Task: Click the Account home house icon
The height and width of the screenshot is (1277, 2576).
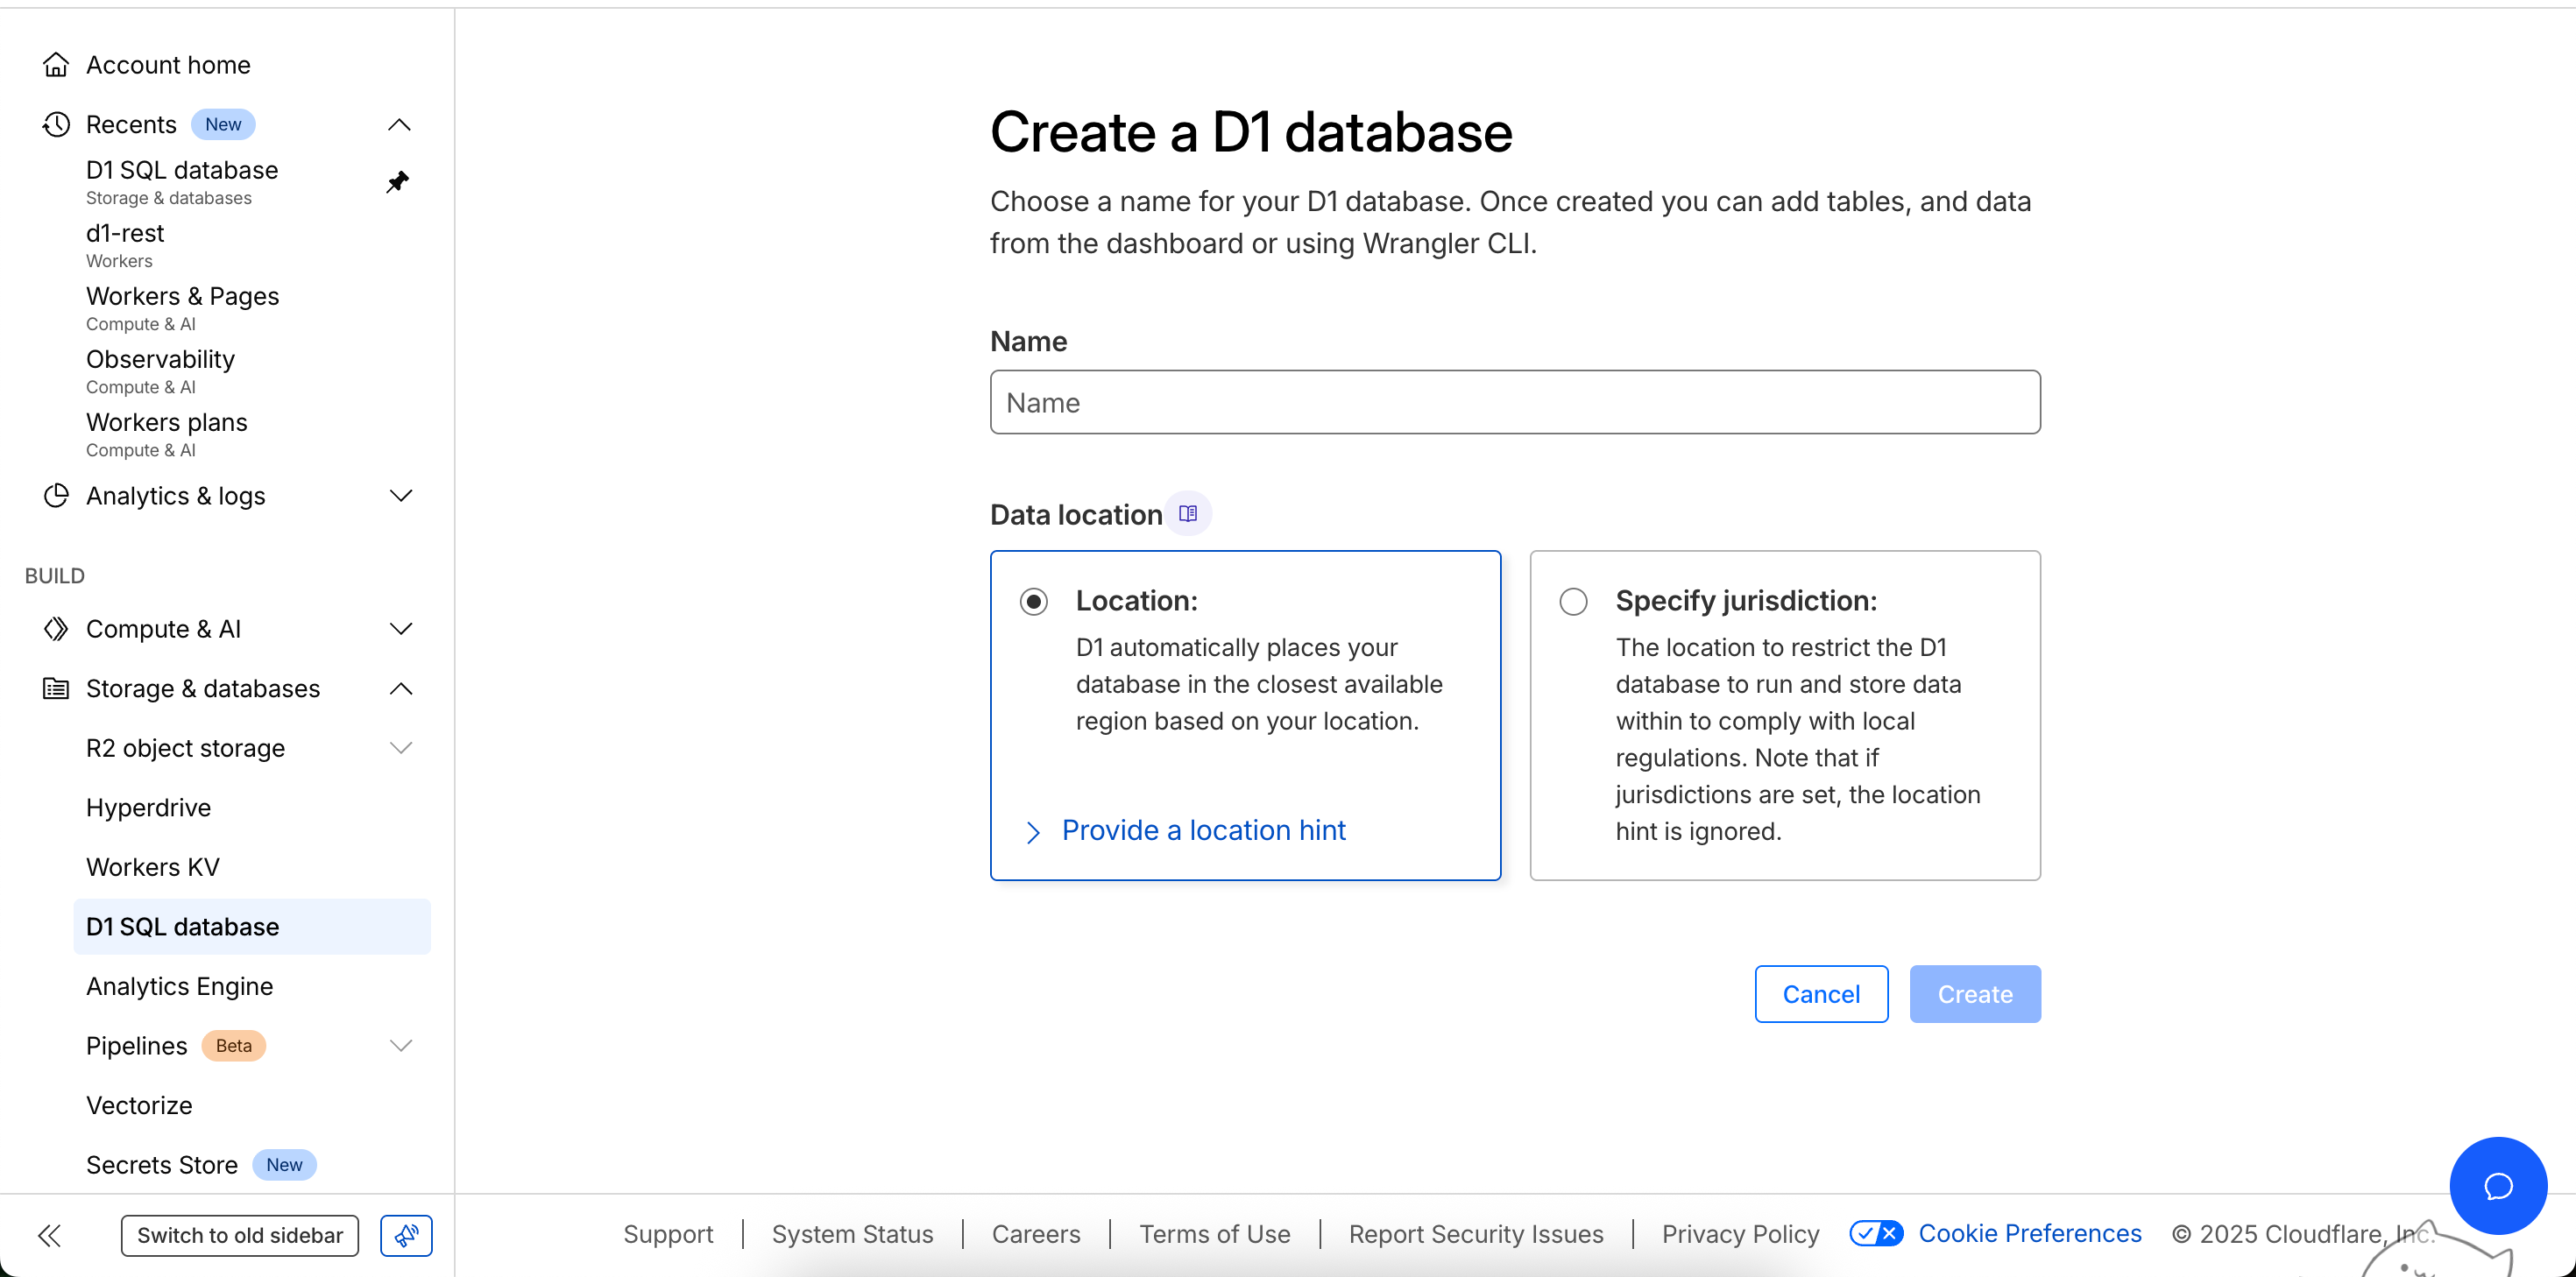Action: [x=56, y=65]
